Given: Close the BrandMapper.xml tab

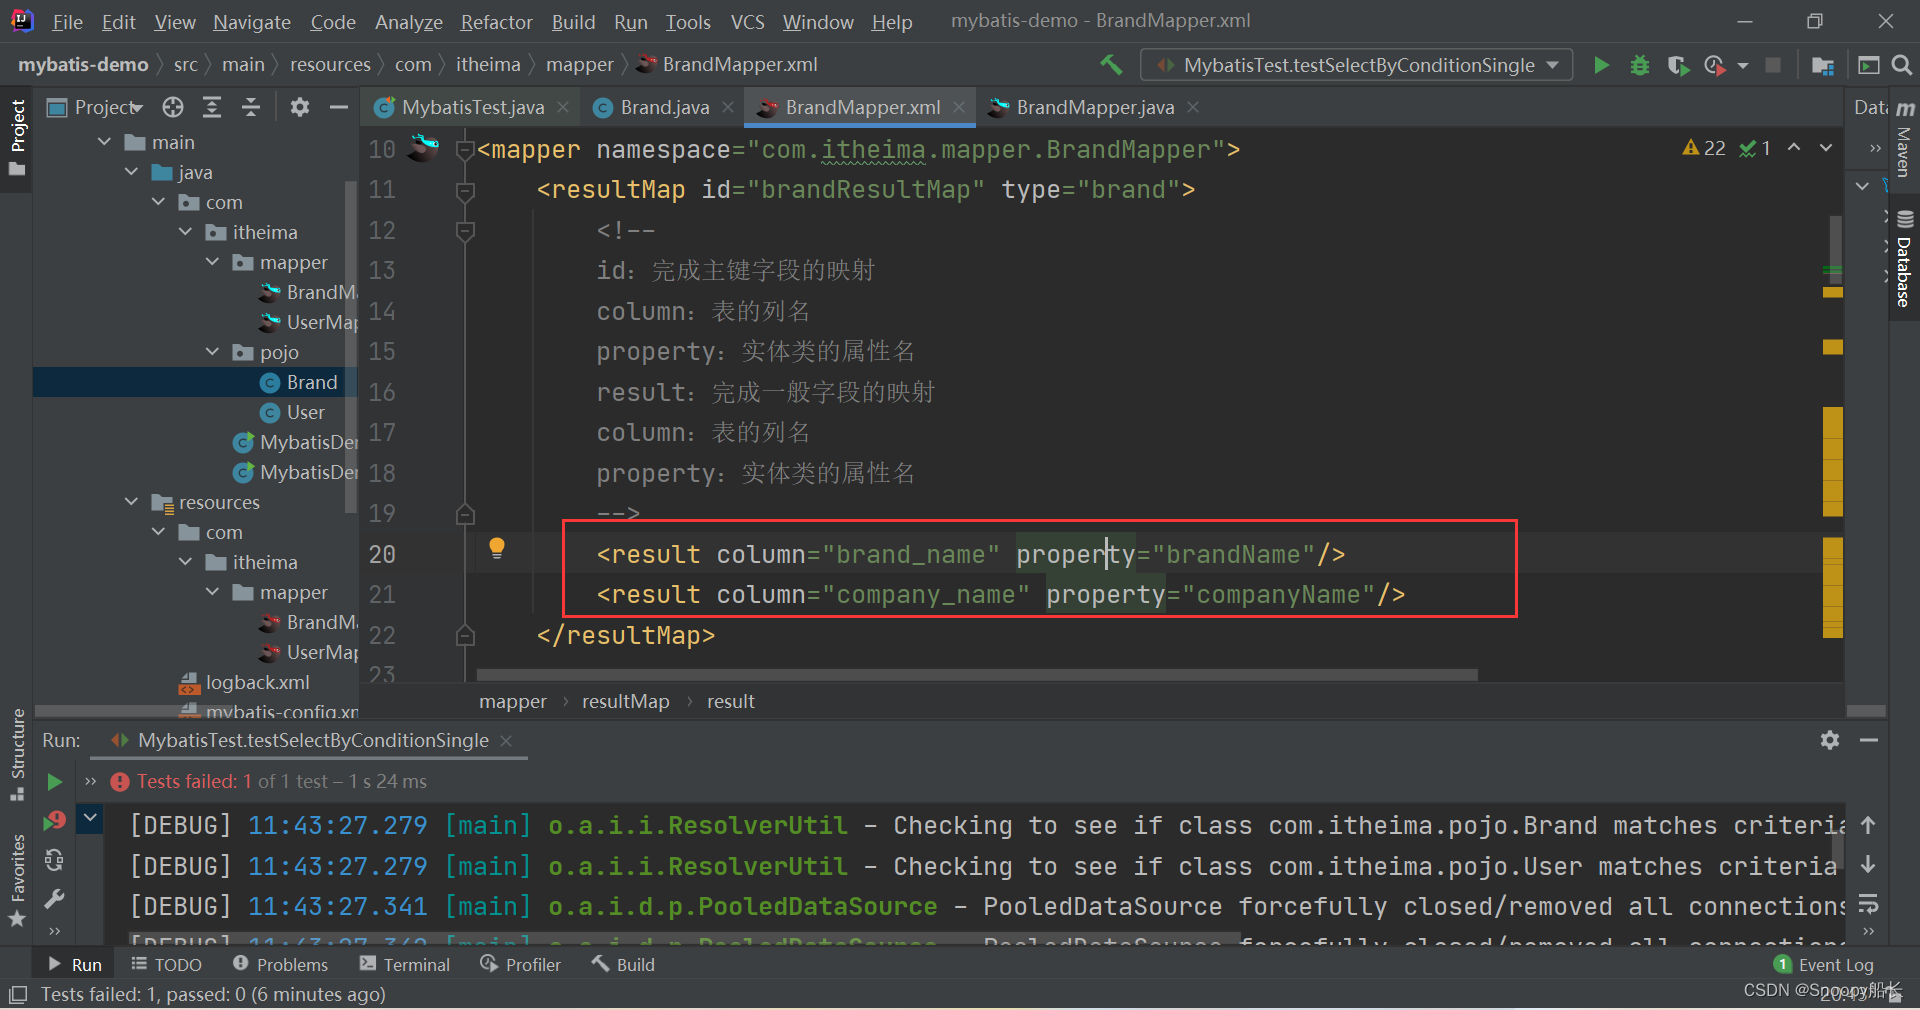Looking at the screenshot, I should click(959, 107).
